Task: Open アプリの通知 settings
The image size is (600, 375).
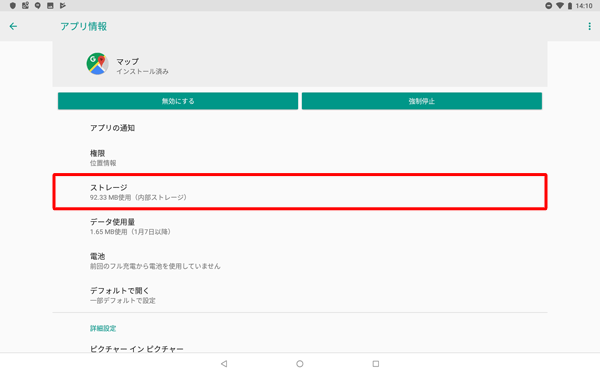Action: [300, 128]
